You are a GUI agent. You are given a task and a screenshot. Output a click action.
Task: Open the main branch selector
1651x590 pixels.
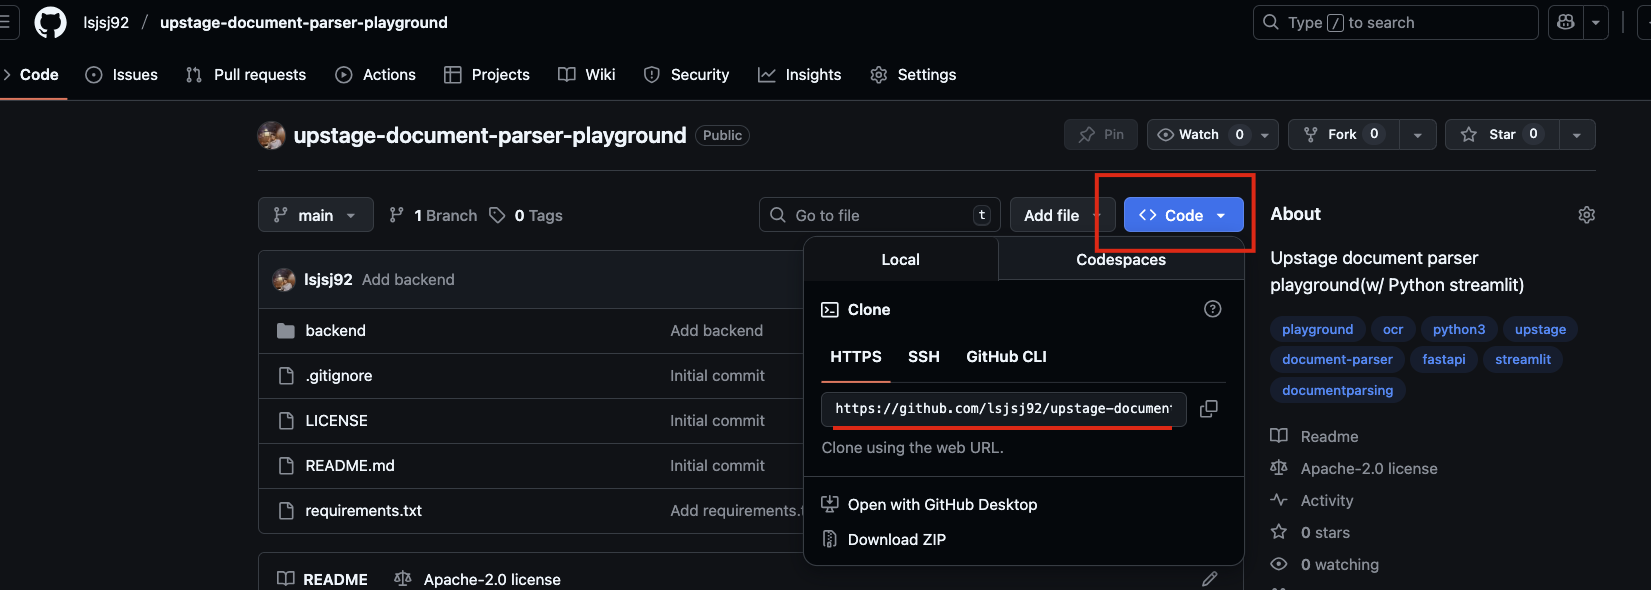(x=316, y=215)
